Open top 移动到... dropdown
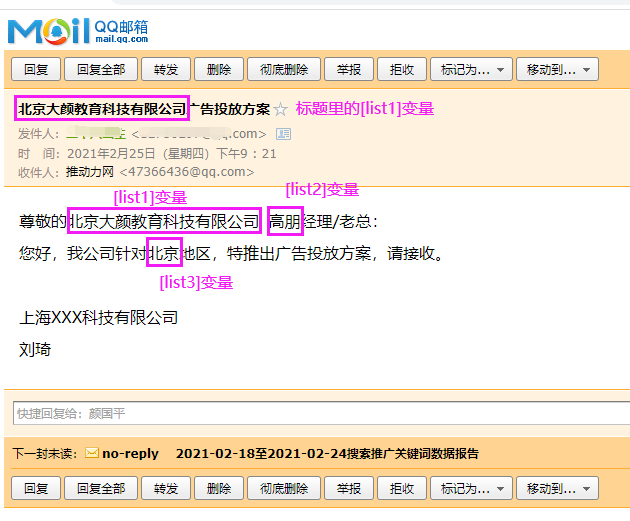630x521 pixels. click(558, 69)
